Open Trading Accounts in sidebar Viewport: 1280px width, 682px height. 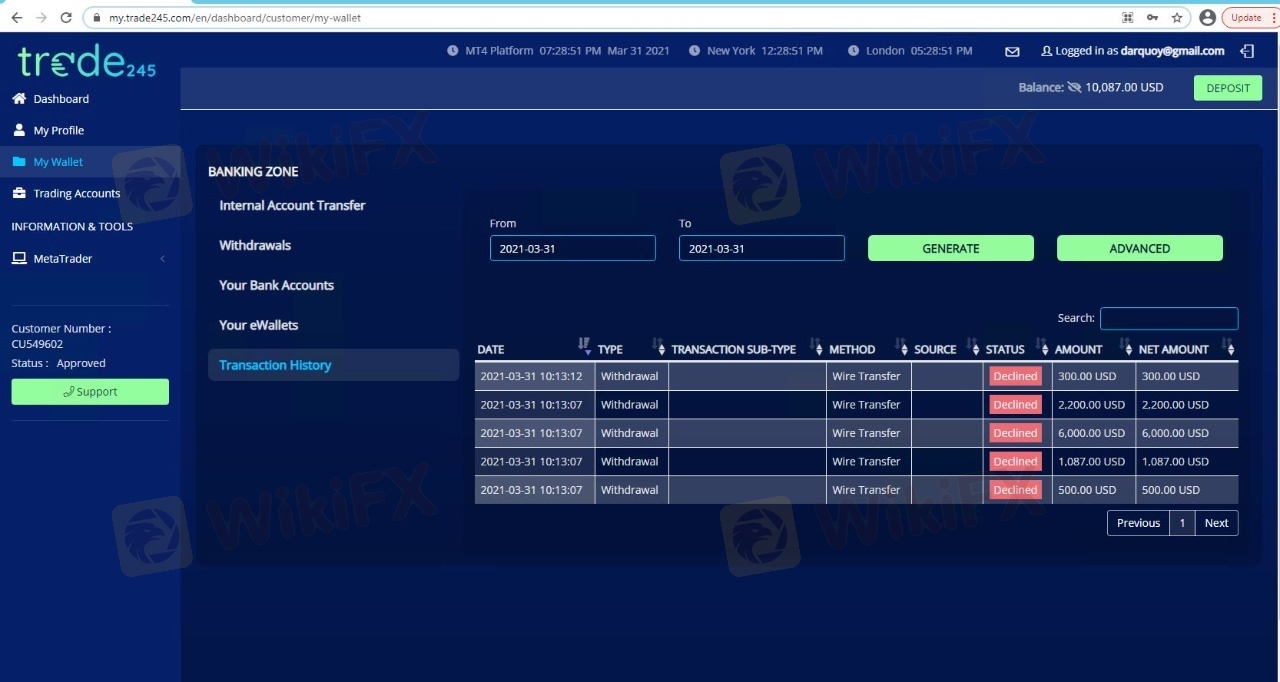tap(76, 194)
